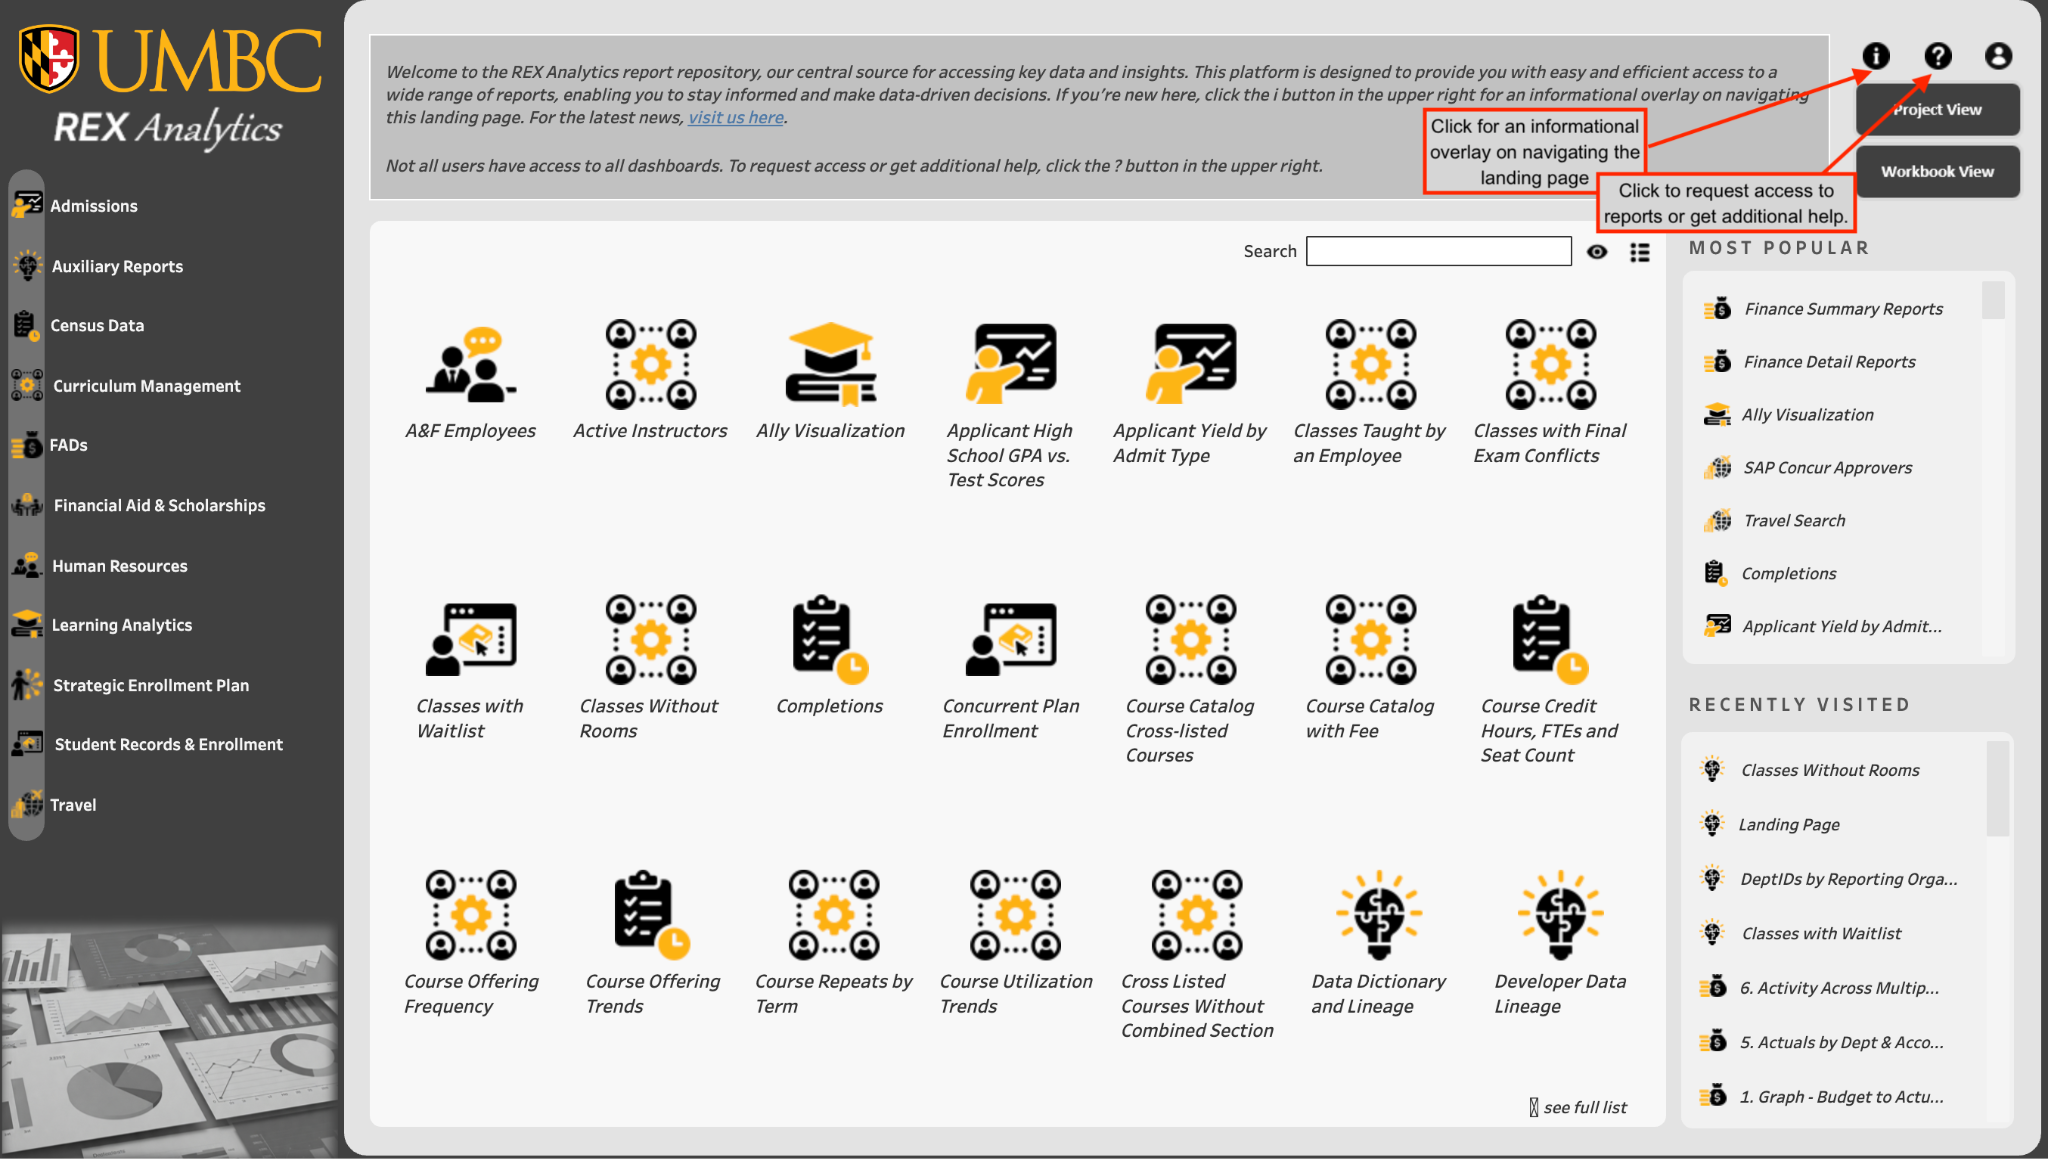Open the Developer Data Lineage lightbulb icon
Screen dimensions: 2048x1159
pos(1560,914)
